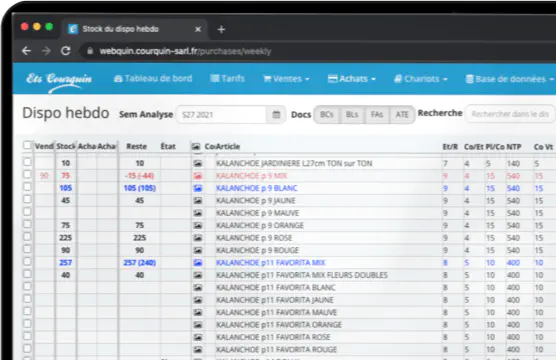Screen dimensions: 556x360
Task: Close the Stock du dispo hebdo tab
Action: (x=198, y=29)
